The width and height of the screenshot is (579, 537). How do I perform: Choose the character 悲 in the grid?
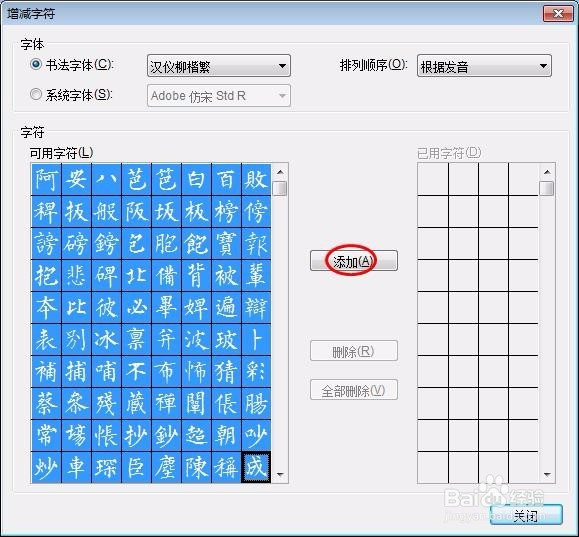click(76, 276)
